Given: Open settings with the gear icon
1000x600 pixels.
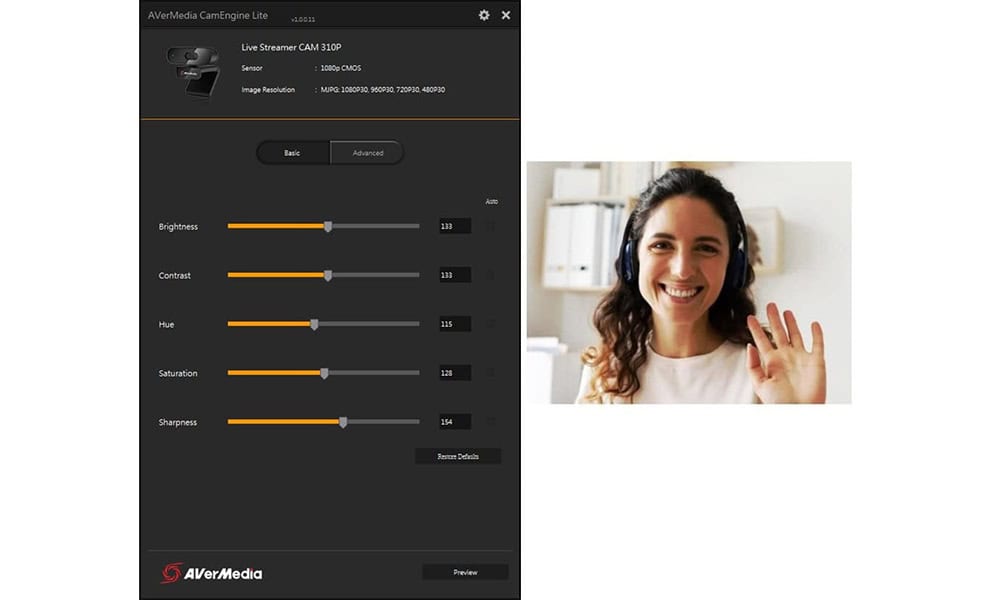Looking at the screenshot, I should pyautogui.click(x=484, y=15).
